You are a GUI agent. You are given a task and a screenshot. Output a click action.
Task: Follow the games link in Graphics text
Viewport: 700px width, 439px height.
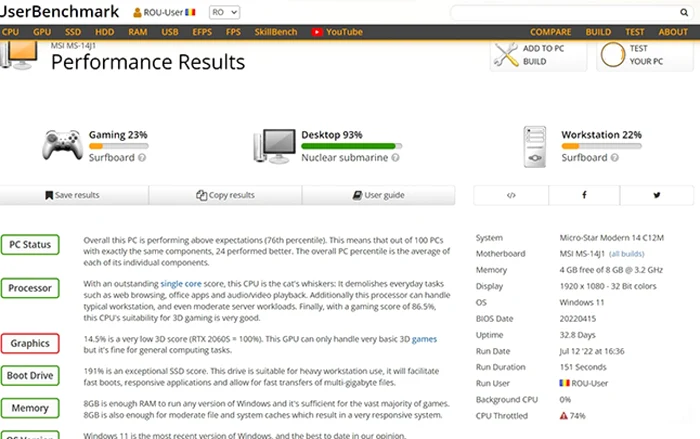click(x=424, y=339)
